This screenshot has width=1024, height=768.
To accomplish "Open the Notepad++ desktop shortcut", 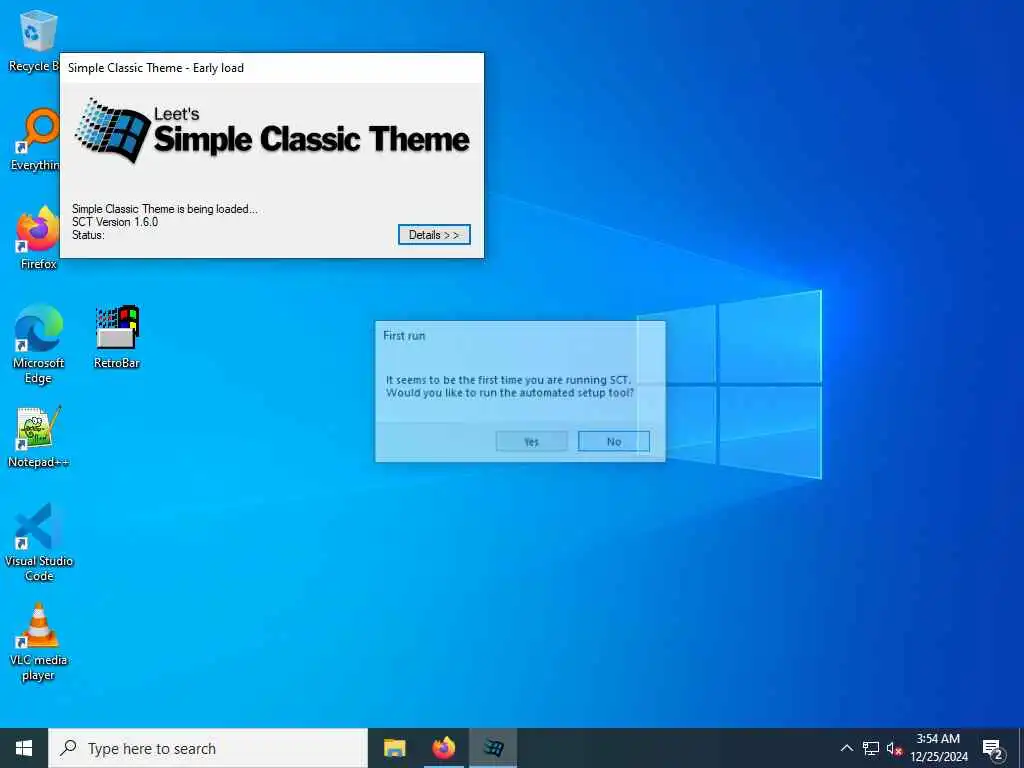I will 38,436.
